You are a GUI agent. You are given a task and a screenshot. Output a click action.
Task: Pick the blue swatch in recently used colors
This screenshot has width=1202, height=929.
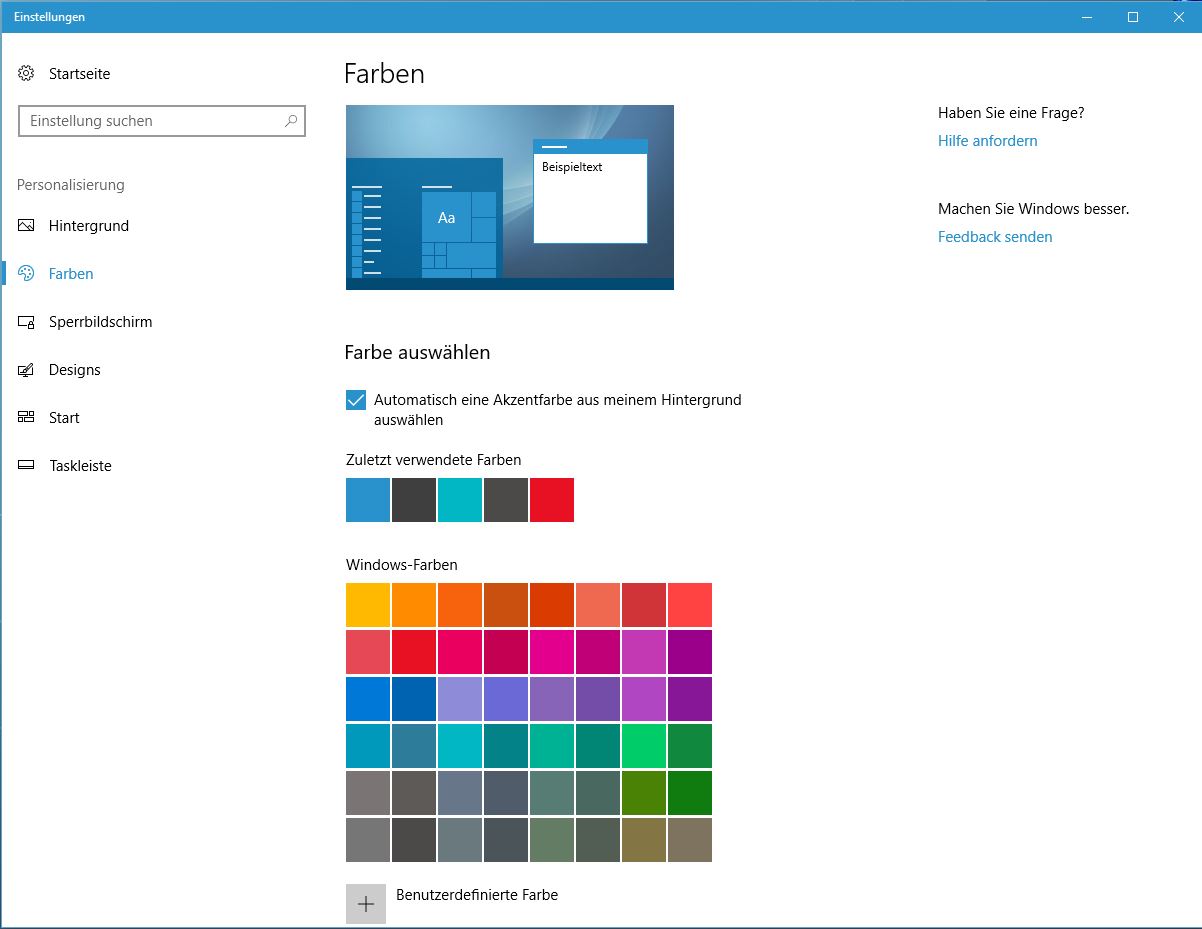pos(368,500)
